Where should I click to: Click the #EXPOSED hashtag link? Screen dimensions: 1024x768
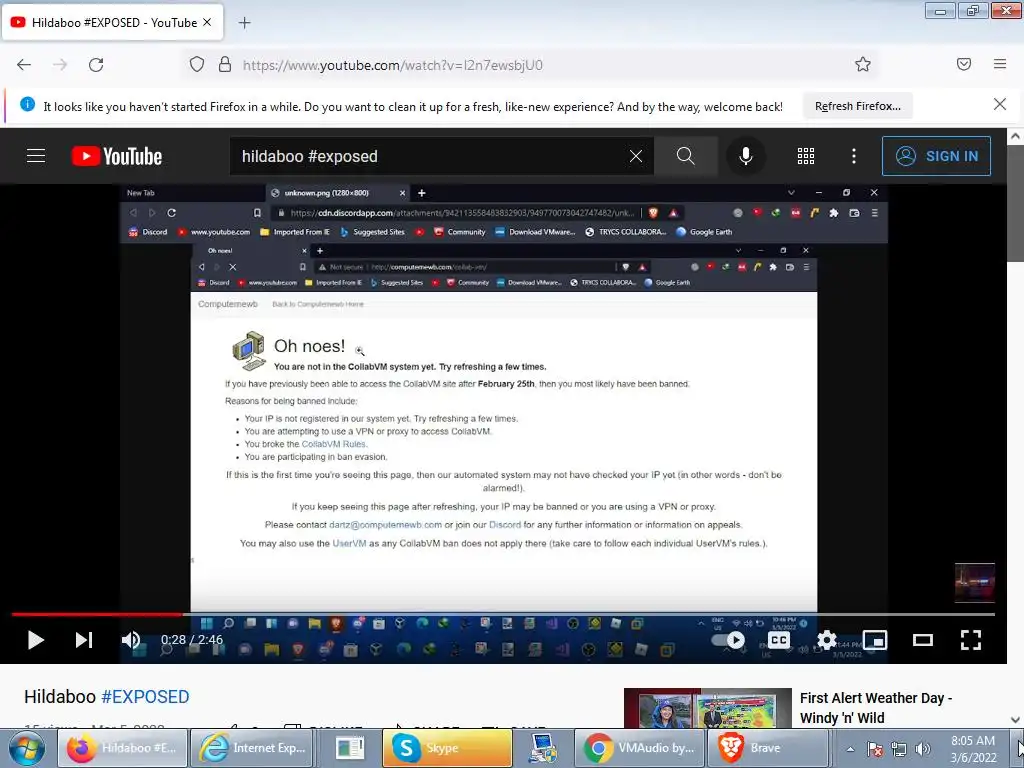[145, 697]
